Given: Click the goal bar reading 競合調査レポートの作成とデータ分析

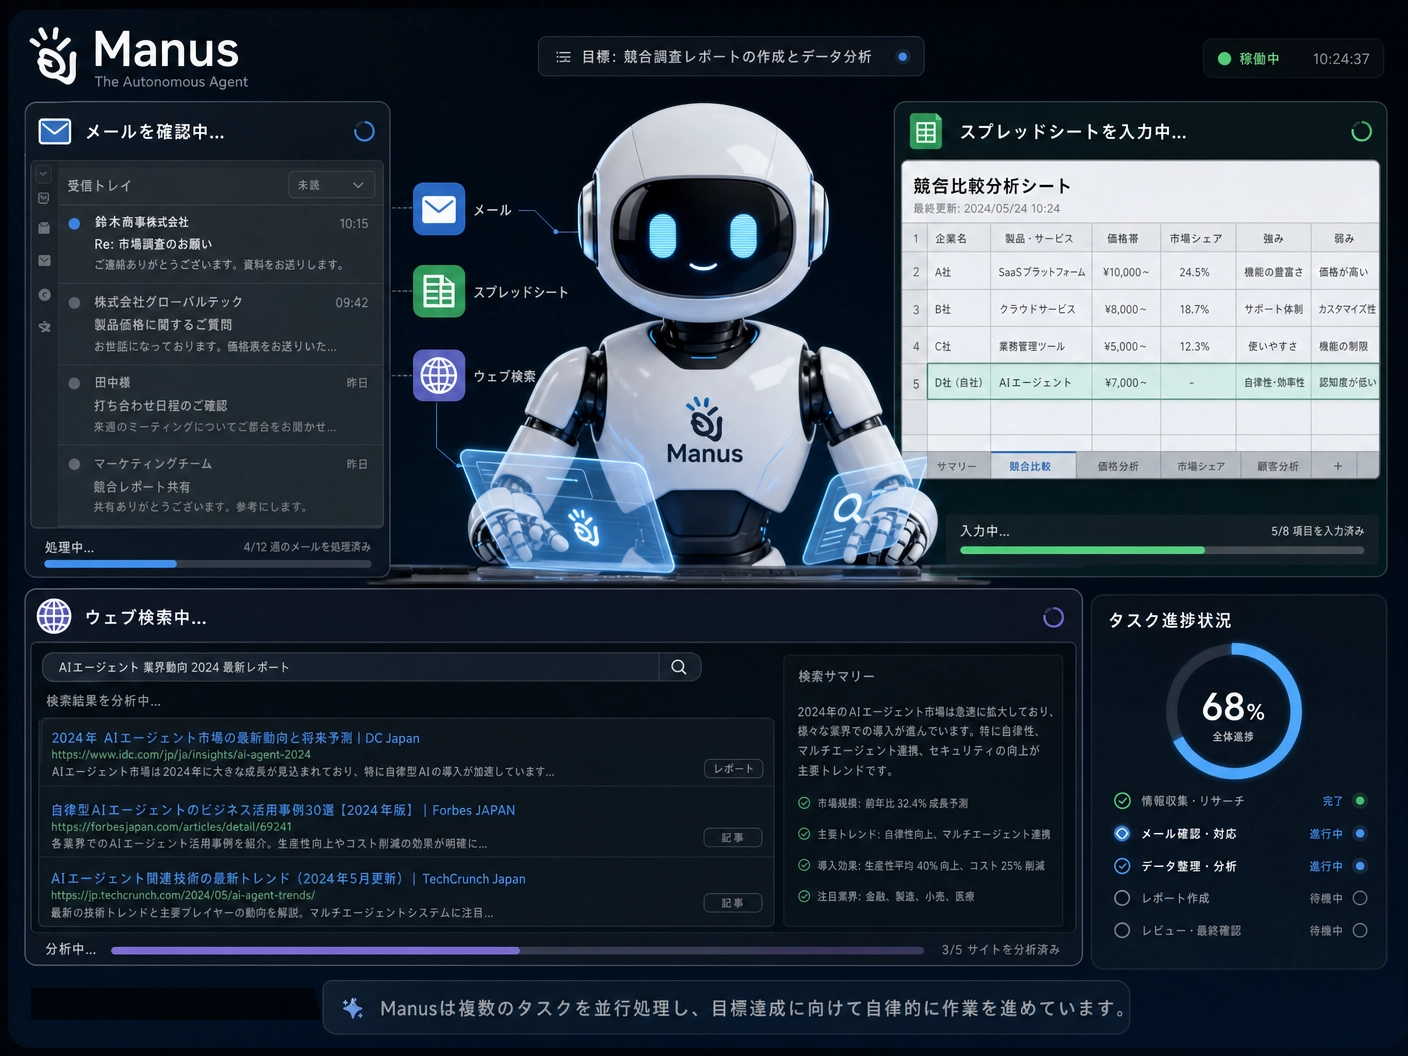Looking at the screenshot, I should [x=731, y=57].
